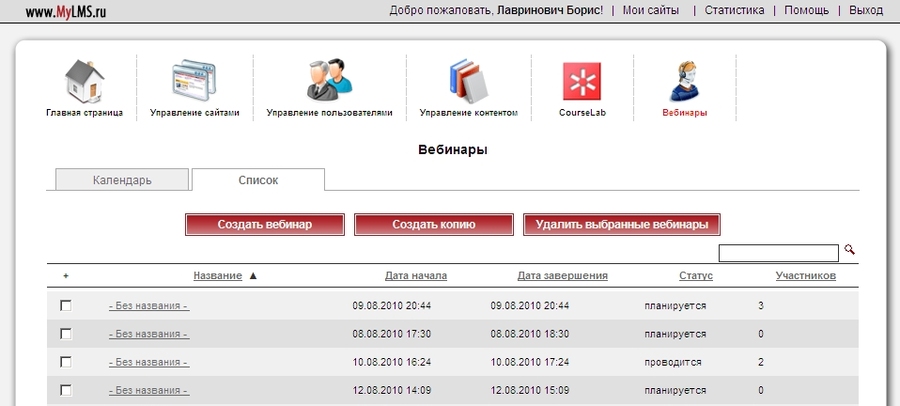Tick the checkbox for проводится webinar

click(x=66, y=361)
